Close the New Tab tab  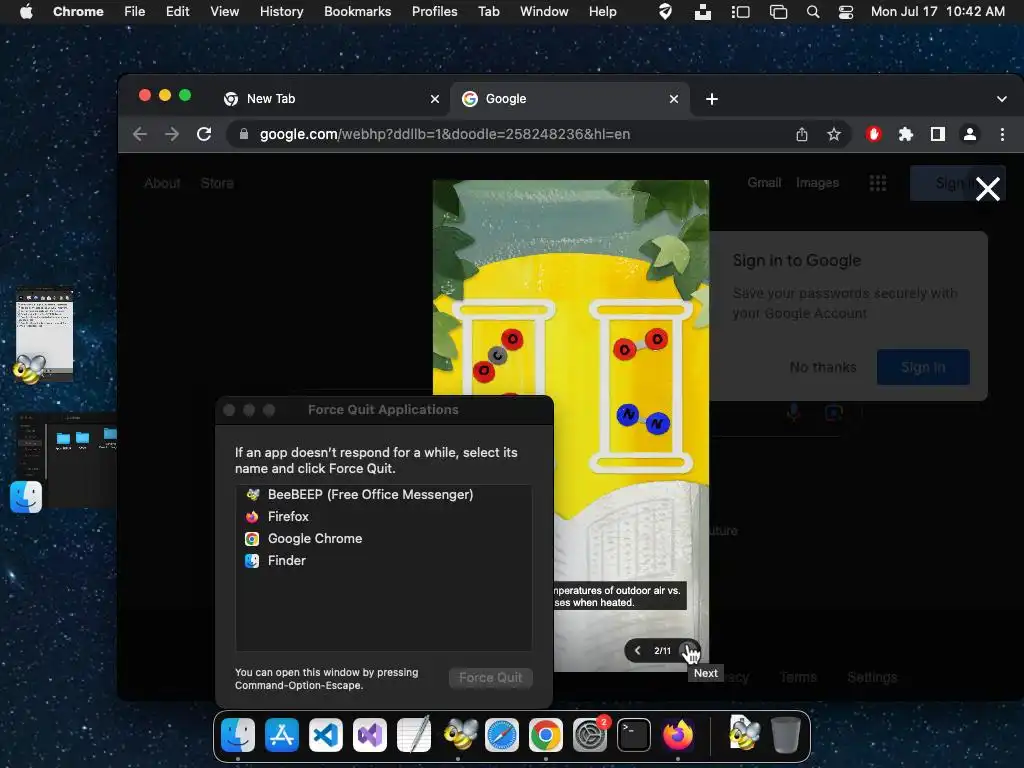coord(435,99)
